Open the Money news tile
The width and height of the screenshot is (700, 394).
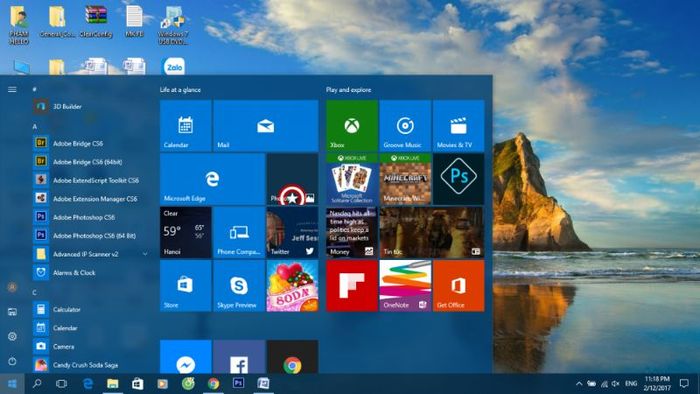352,232
